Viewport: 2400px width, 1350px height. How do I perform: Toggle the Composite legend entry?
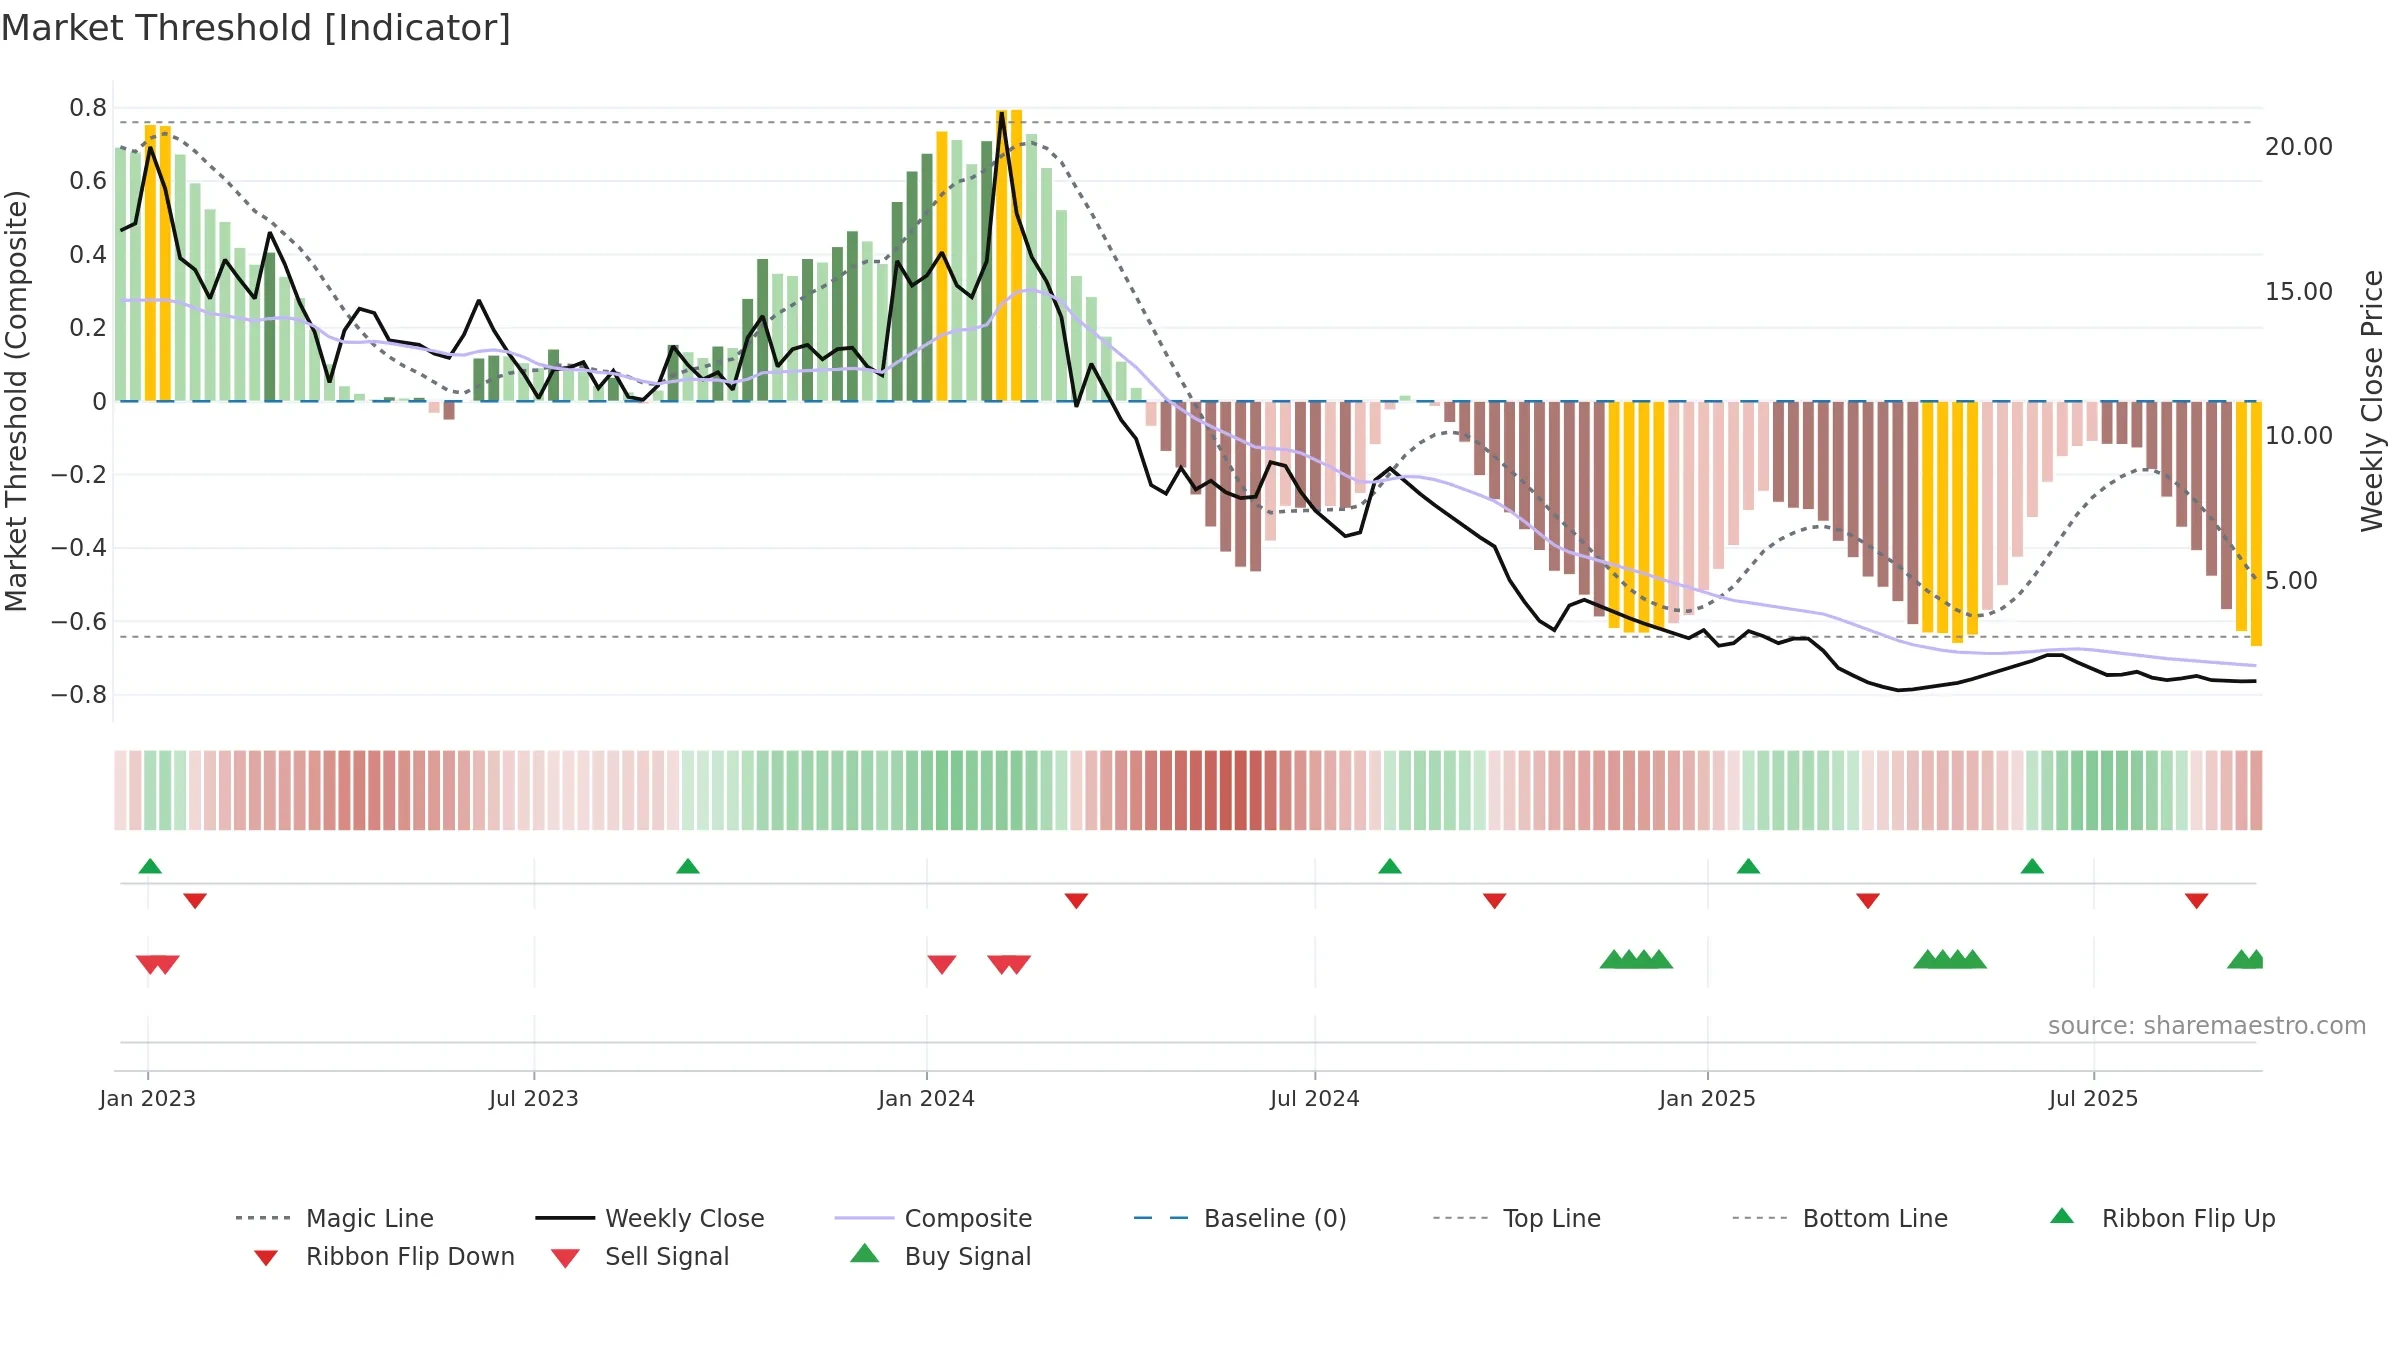933,1218
